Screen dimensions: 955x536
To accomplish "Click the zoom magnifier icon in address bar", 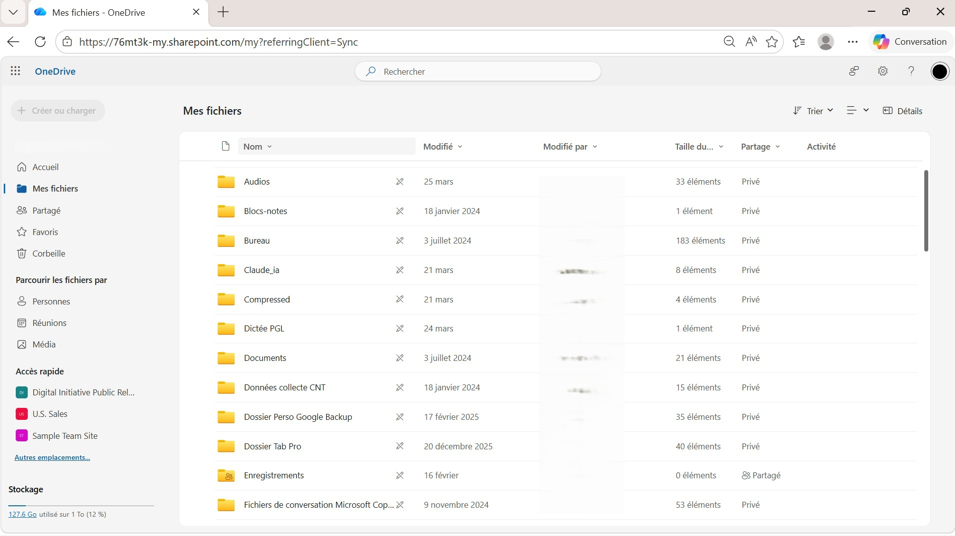I will tap(729, 41).
